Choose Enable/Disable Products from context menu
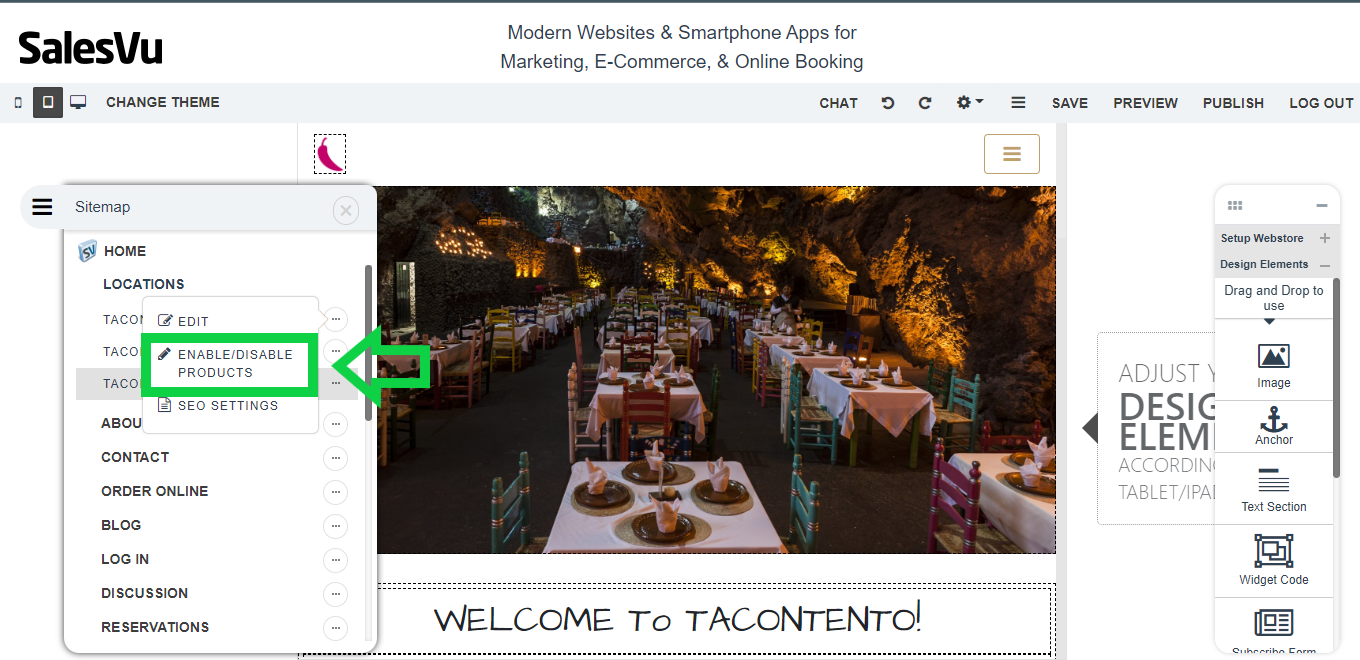Screen dimensions: 1360x660 tap(235, 363)
